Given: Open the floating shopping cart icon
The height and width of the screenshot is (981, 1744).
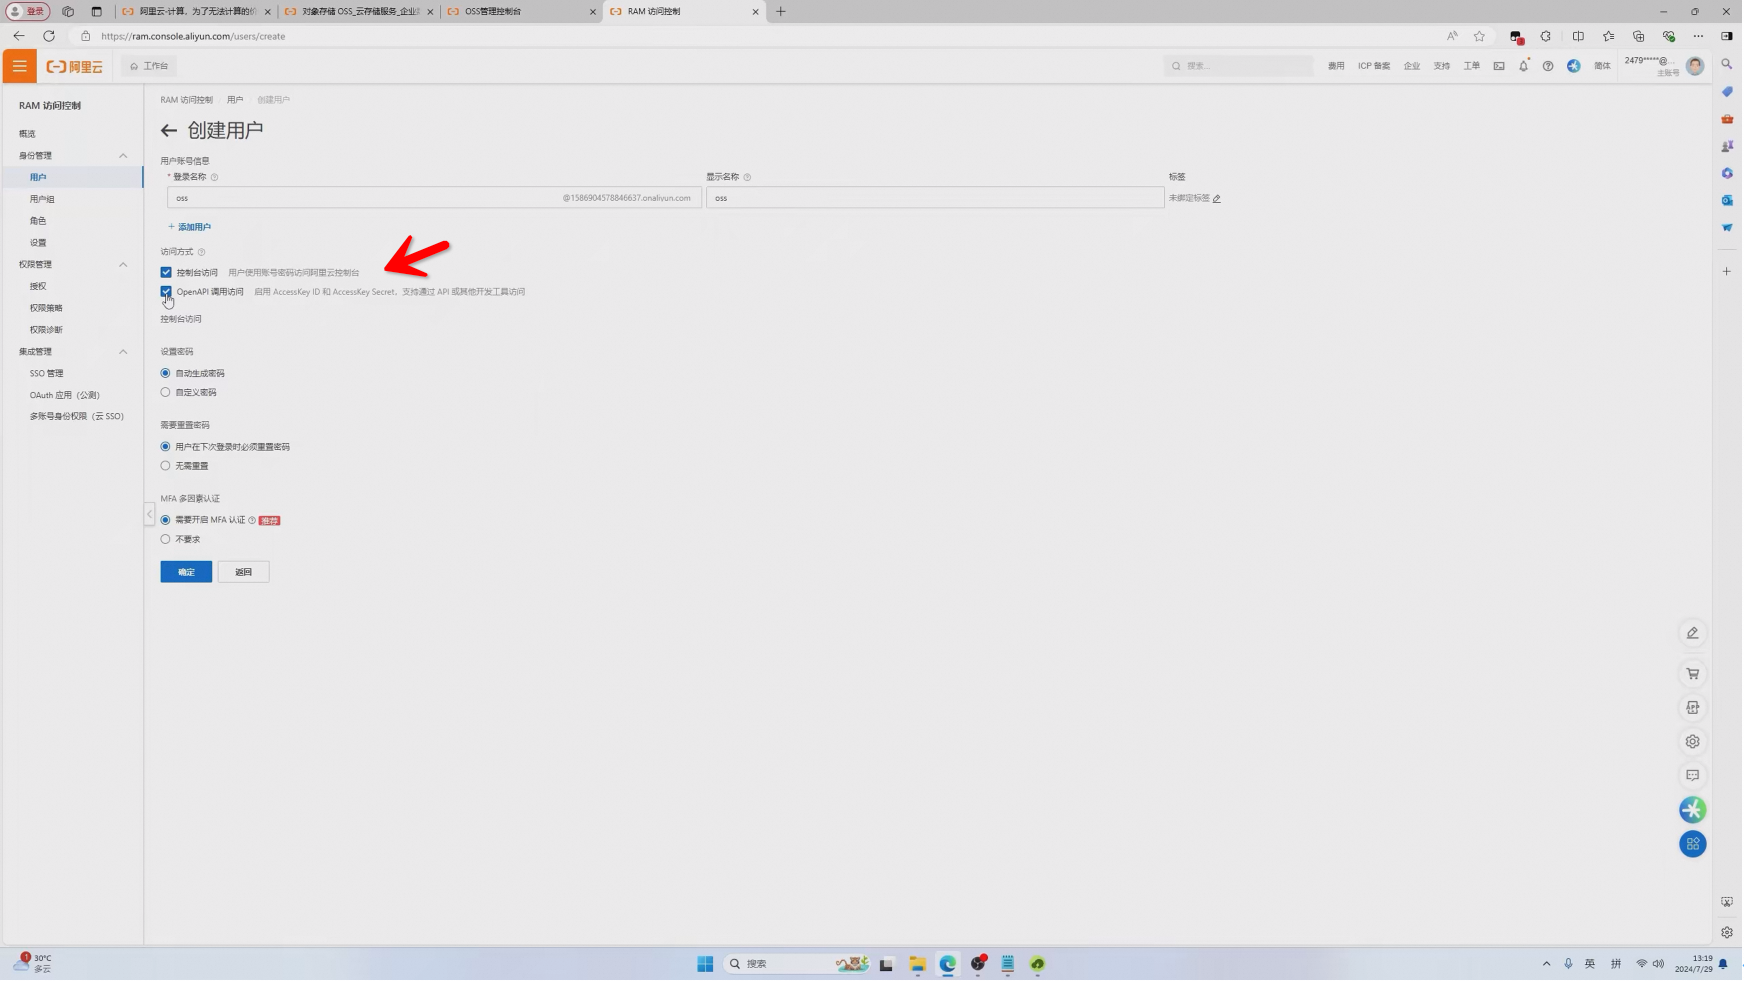Looking at the screenshot, I should pos(1693,674).
